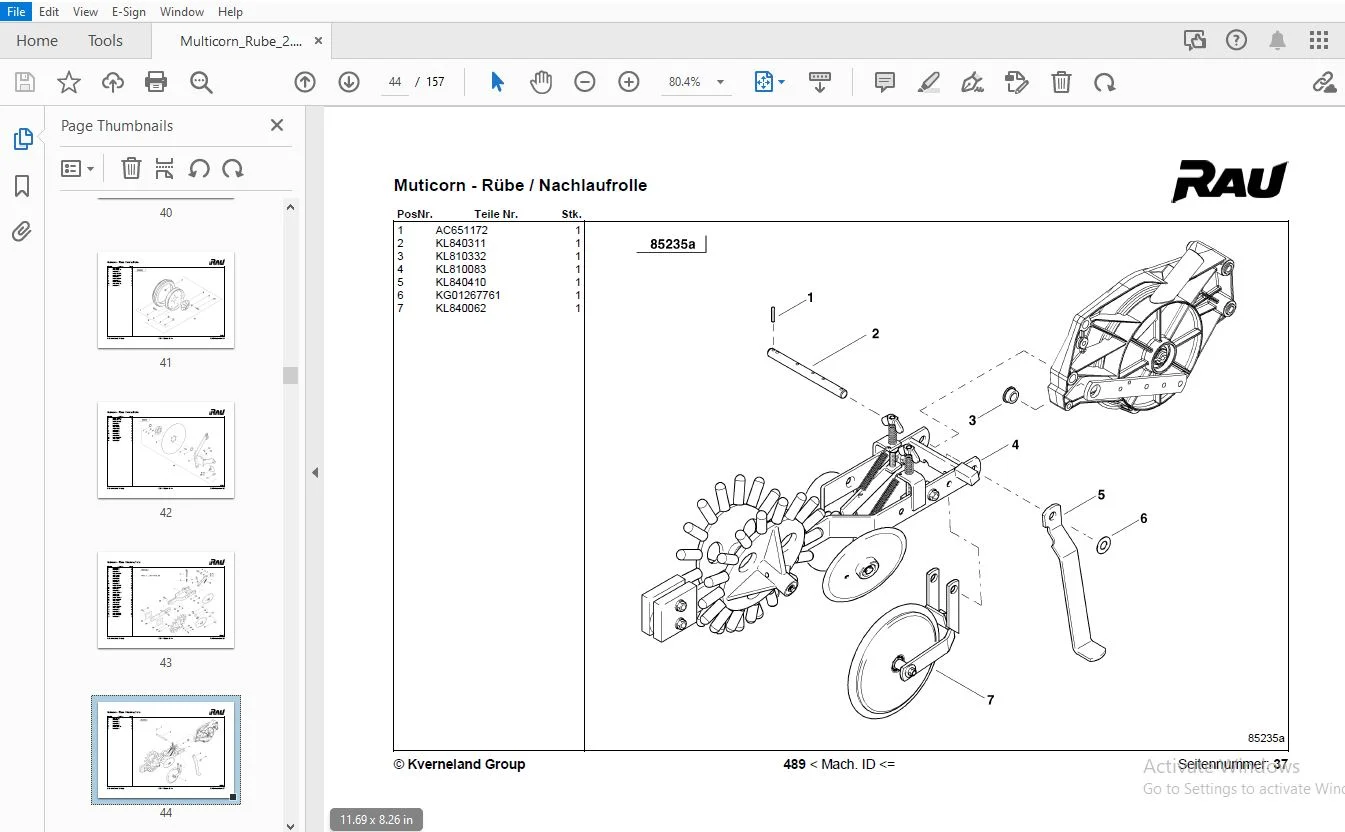Rotate thumbnails clockwise in the panel
1345x832 pixels.
point(233,168)
